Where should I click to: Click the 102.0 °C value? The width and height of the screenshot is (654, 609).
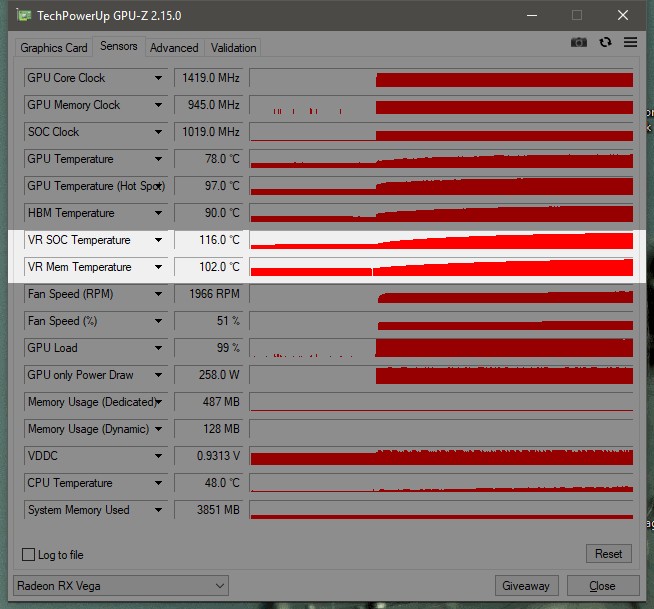pos(209,267)
